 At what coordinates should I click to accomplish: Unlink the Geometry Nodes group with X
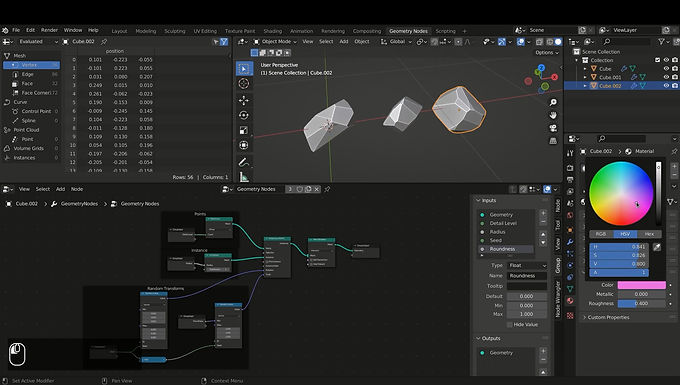317,189
